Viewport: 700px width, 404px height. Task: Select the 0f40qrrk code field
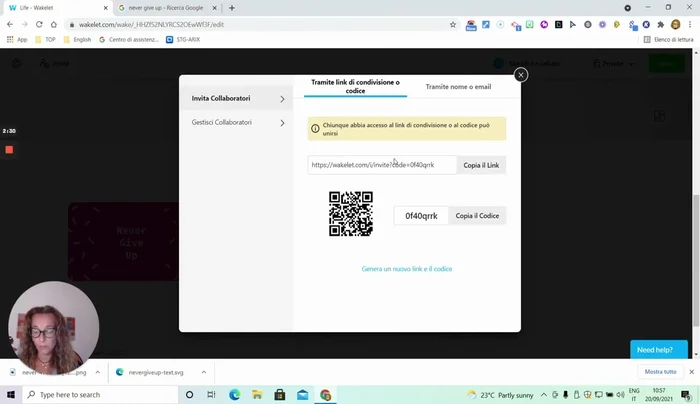point(421,216)
